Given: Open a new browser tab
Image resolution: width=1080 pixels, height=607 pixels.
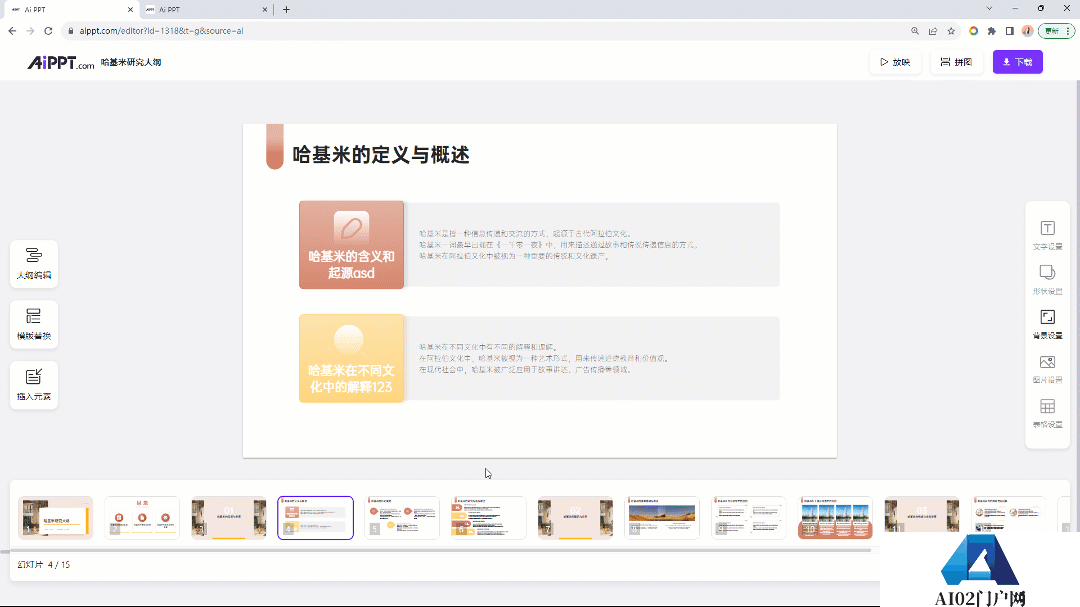Looking at the screenshot, I should [x=287, y=10].
